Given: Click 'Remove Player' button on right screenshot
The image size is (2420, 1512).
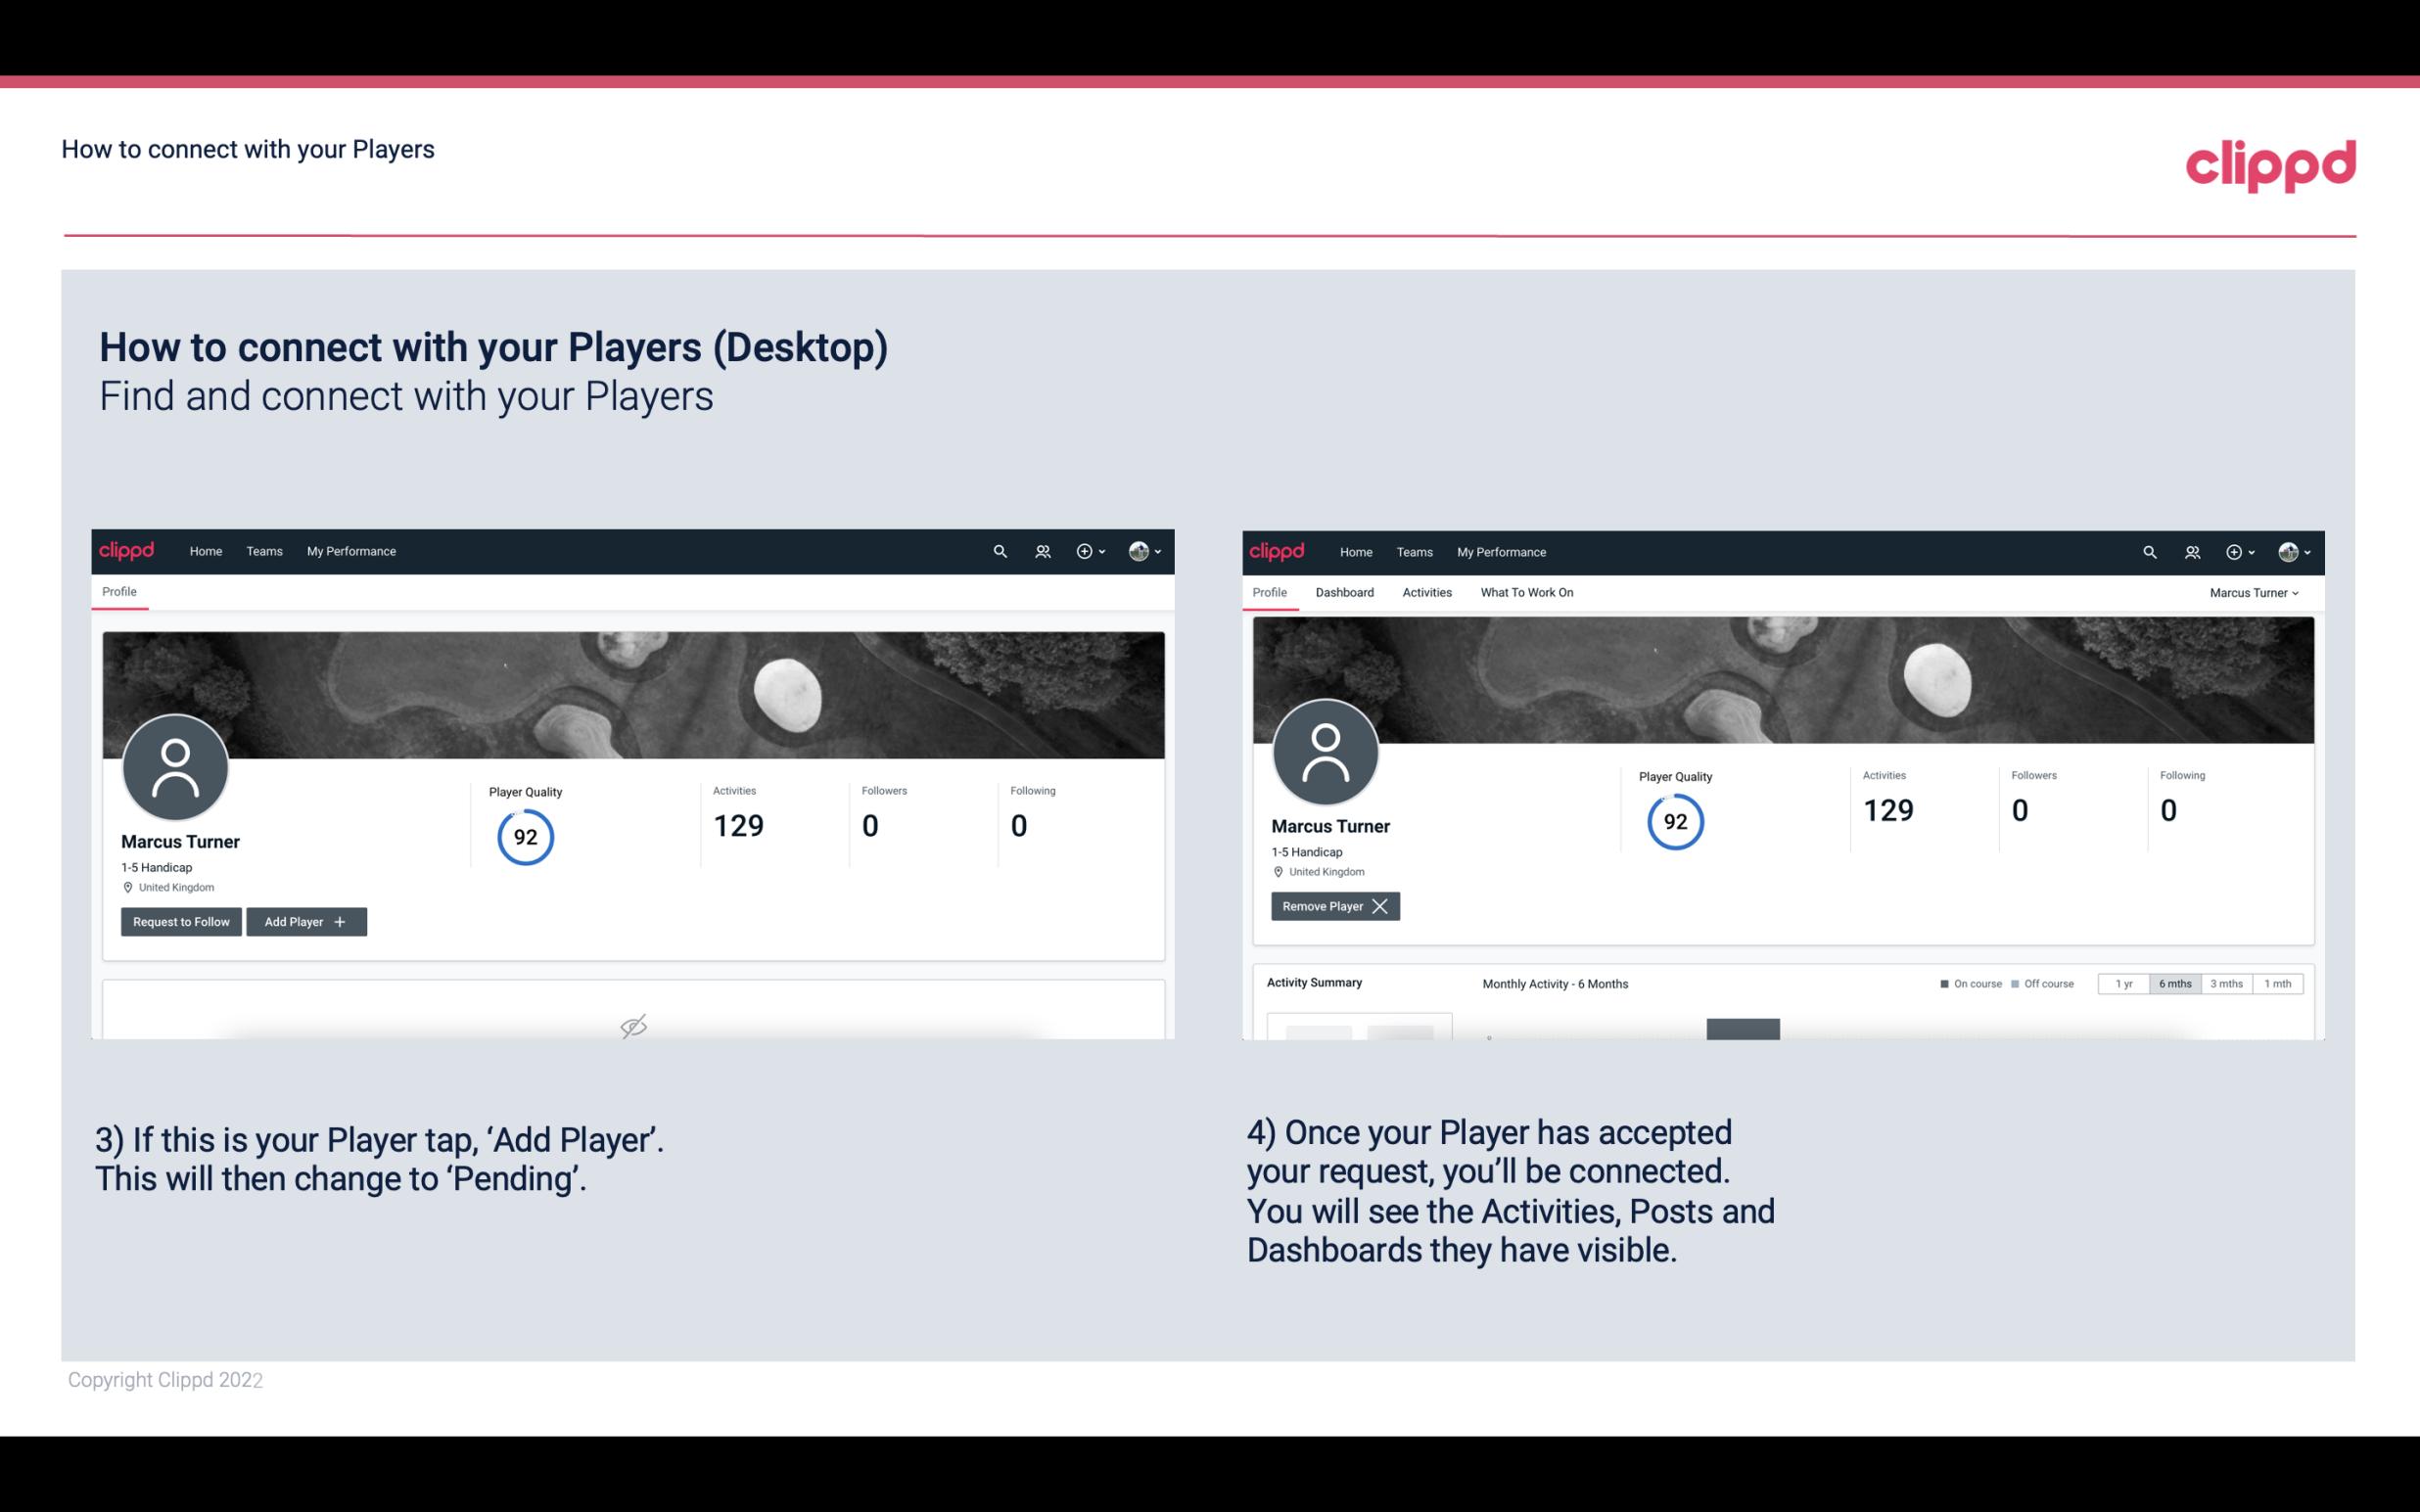Looking at the screenshot, I should [x=1334, y=906].
